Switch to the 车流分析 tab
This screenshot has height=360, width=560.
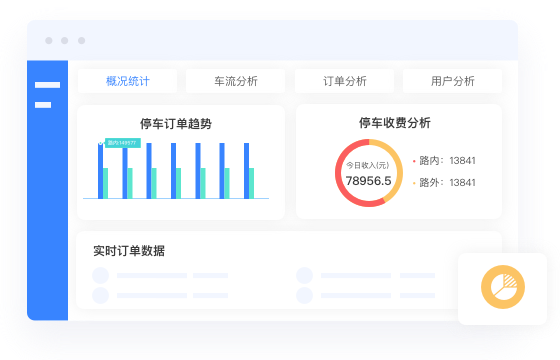236,81
